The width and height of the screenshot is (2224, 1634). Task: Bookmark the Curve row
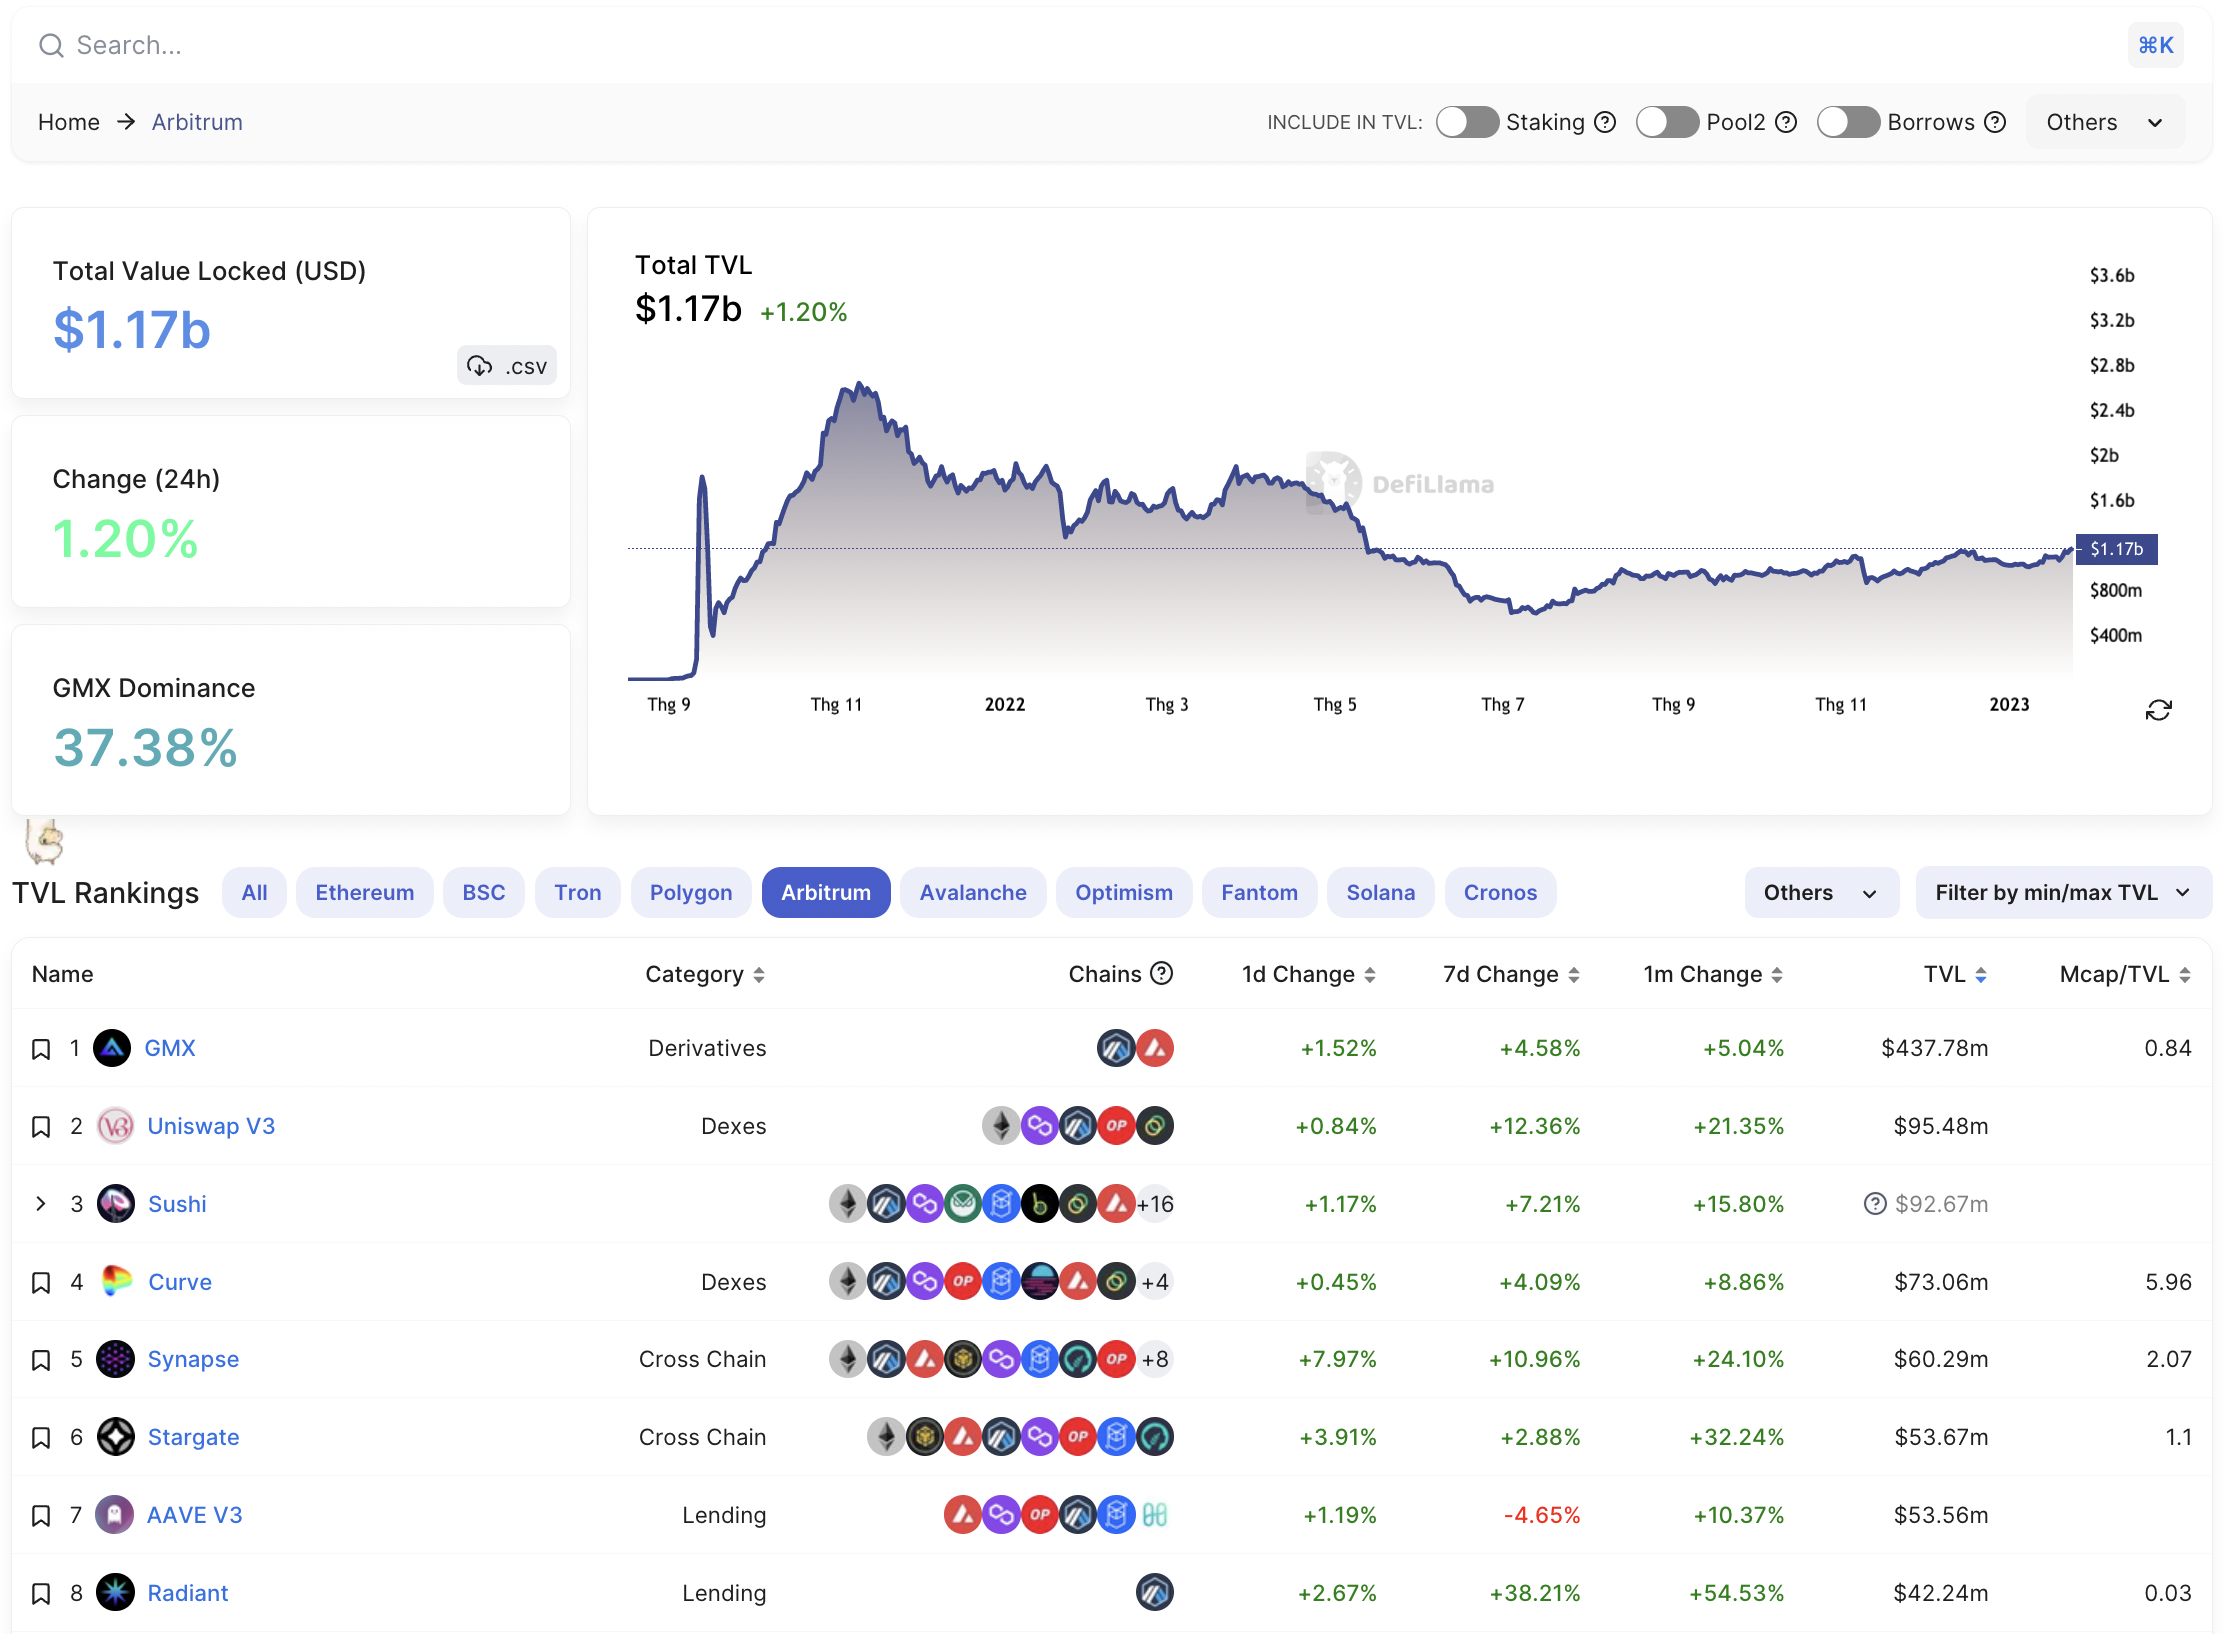pyautogui.click(x=41, y=1283)
